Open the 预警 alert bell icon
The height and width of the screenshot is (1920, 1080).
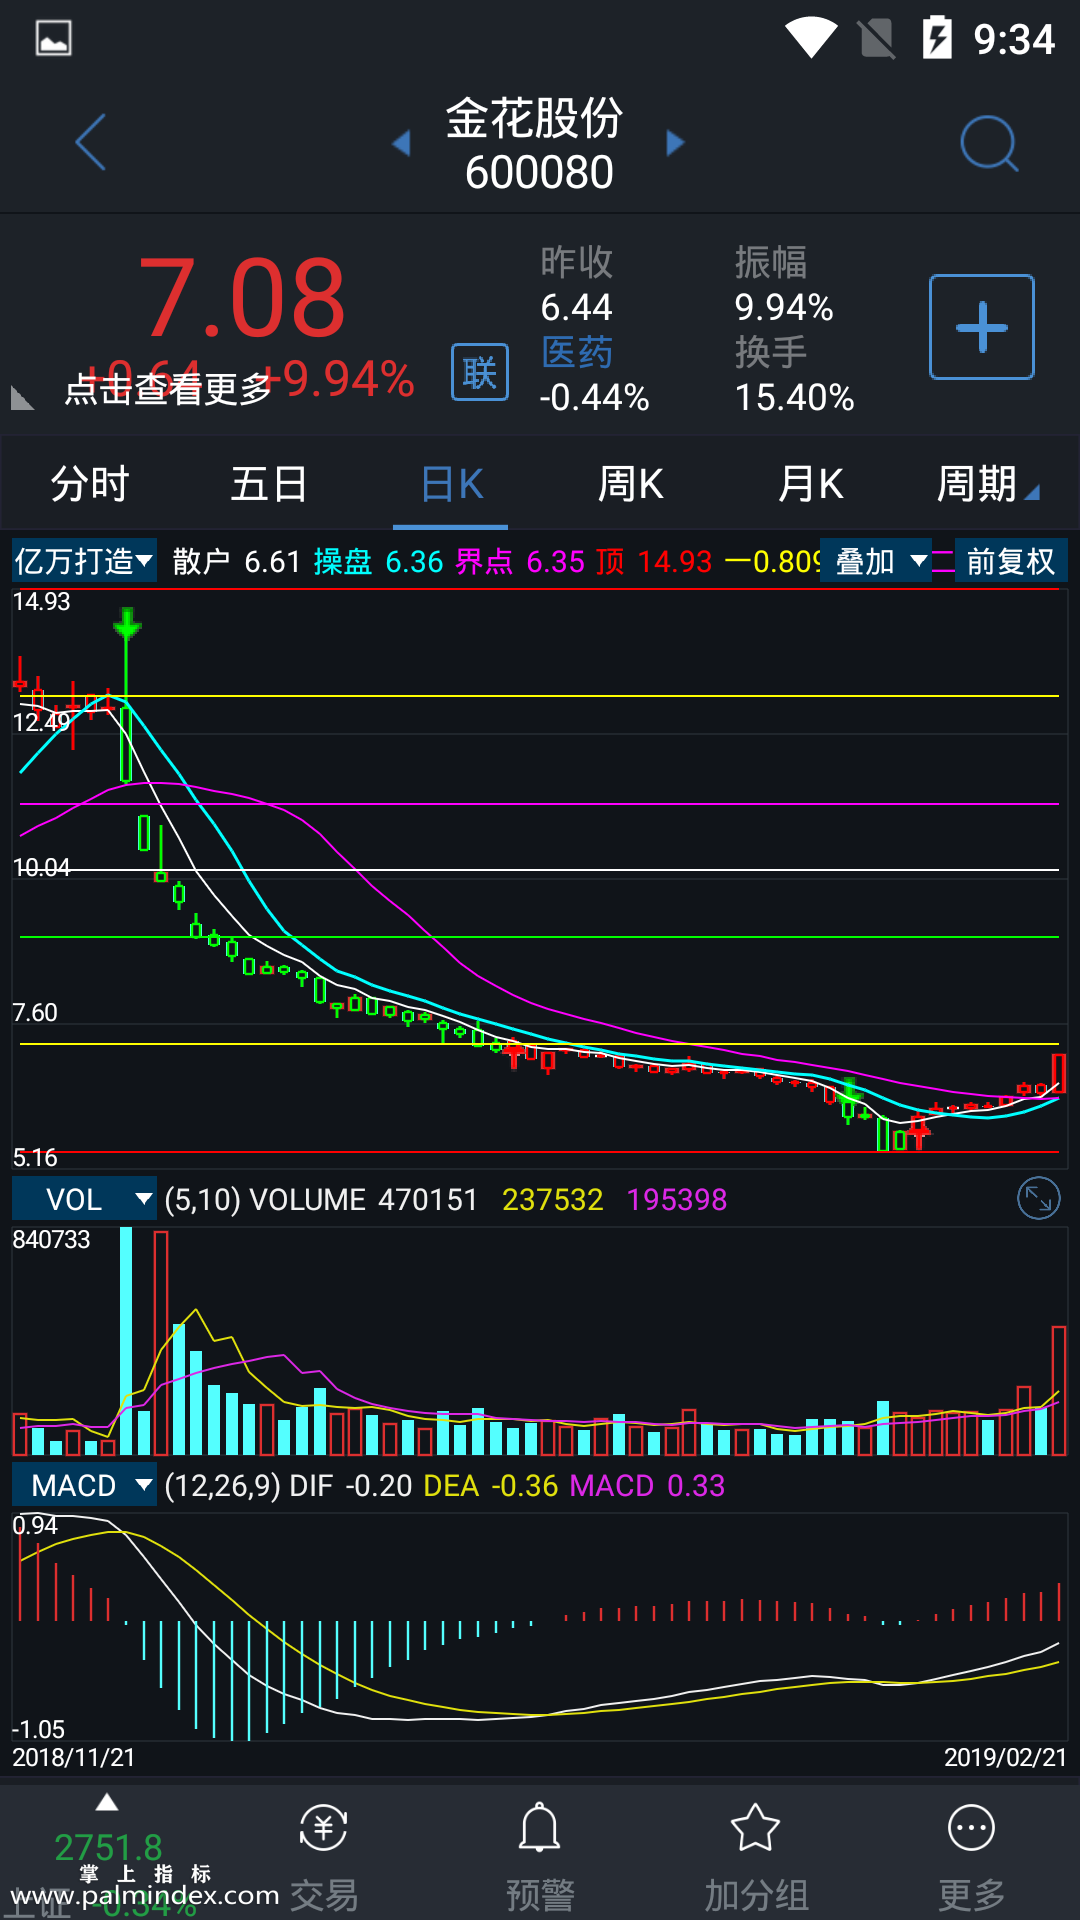[539, 1828]
